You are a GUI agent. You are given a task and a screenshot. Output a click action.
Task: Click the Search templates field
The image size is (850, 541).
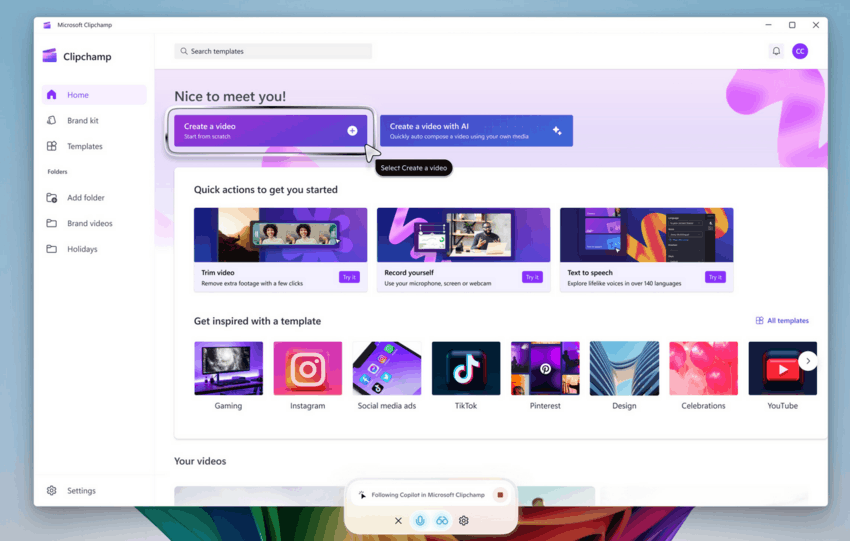[273, 51]
